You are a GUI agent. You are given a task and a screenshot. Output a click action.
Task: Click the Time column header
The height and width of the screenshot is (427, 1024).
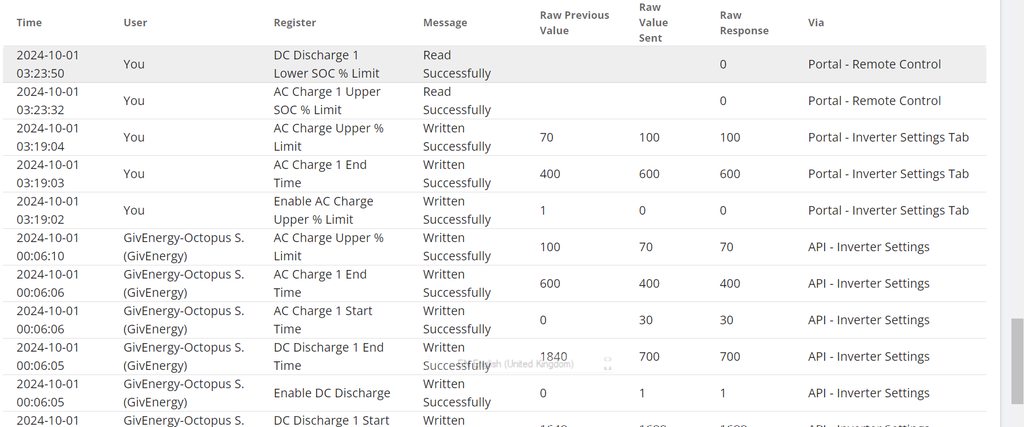(29, 22)
